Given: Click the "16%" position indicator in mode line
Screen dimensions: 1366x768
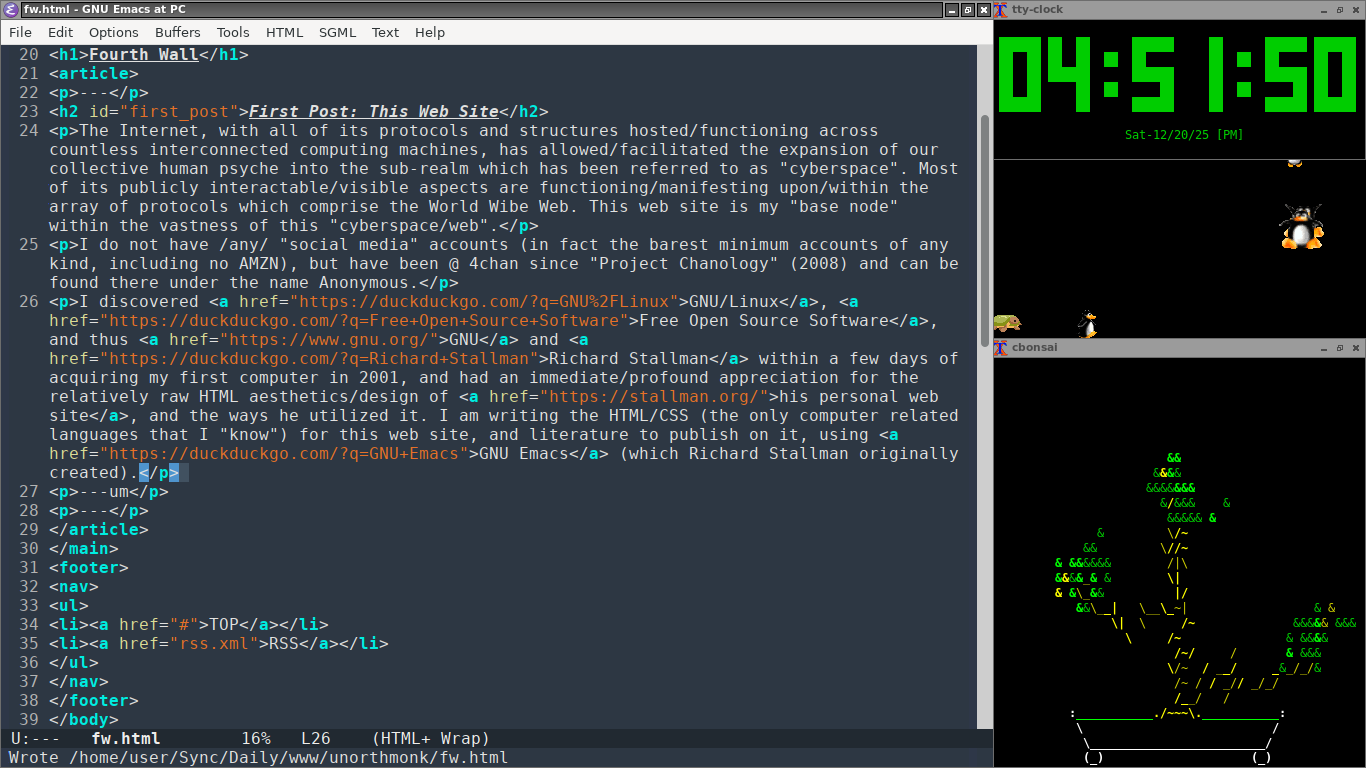Looking at the screenshot, I should pyautogui.click(x=256, y=738).
